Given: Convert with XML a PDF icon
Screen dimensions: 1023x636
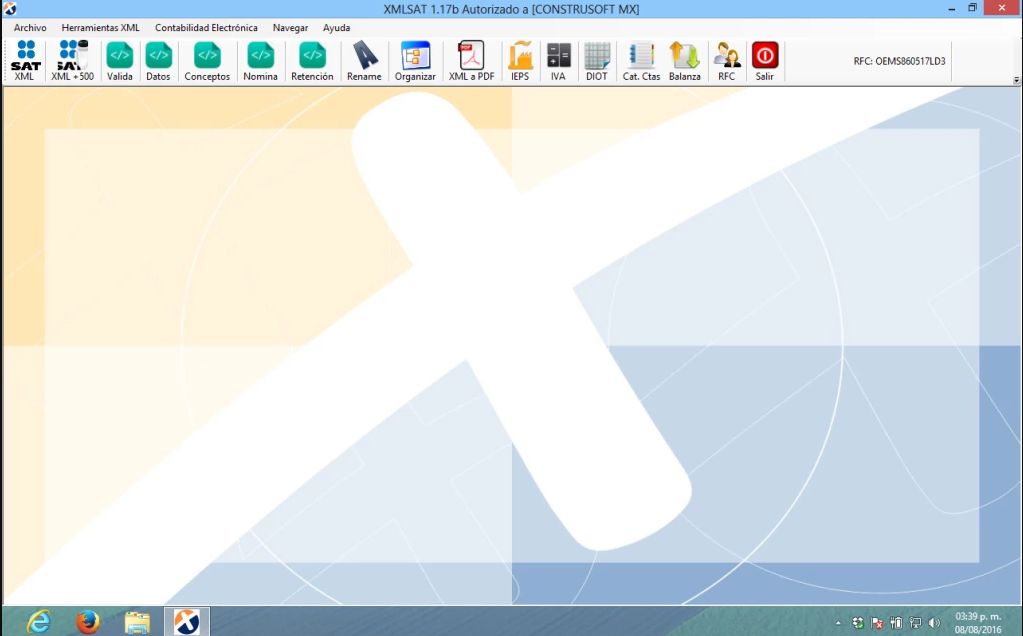Looking at the screenshot, I should pos(471,61).
